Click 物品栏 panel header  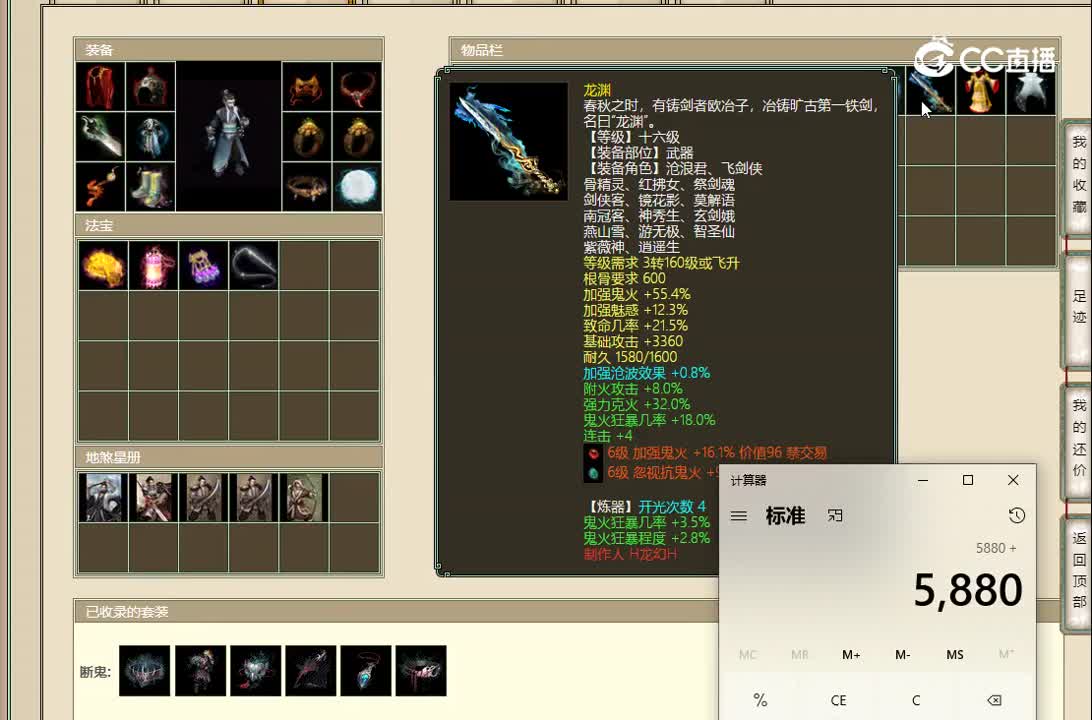(754, 50)
